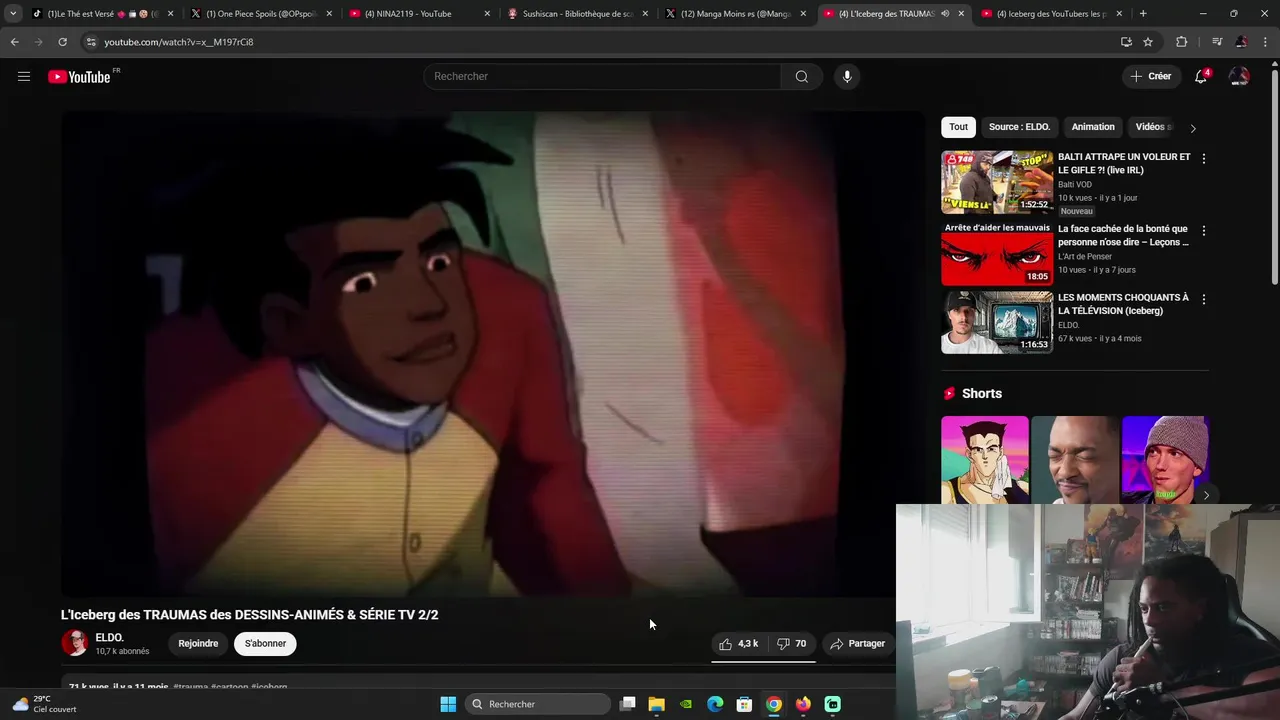
Task: Open LES MOMENTS CHOQUANTS thumbnail
Action: click(997, 322)
